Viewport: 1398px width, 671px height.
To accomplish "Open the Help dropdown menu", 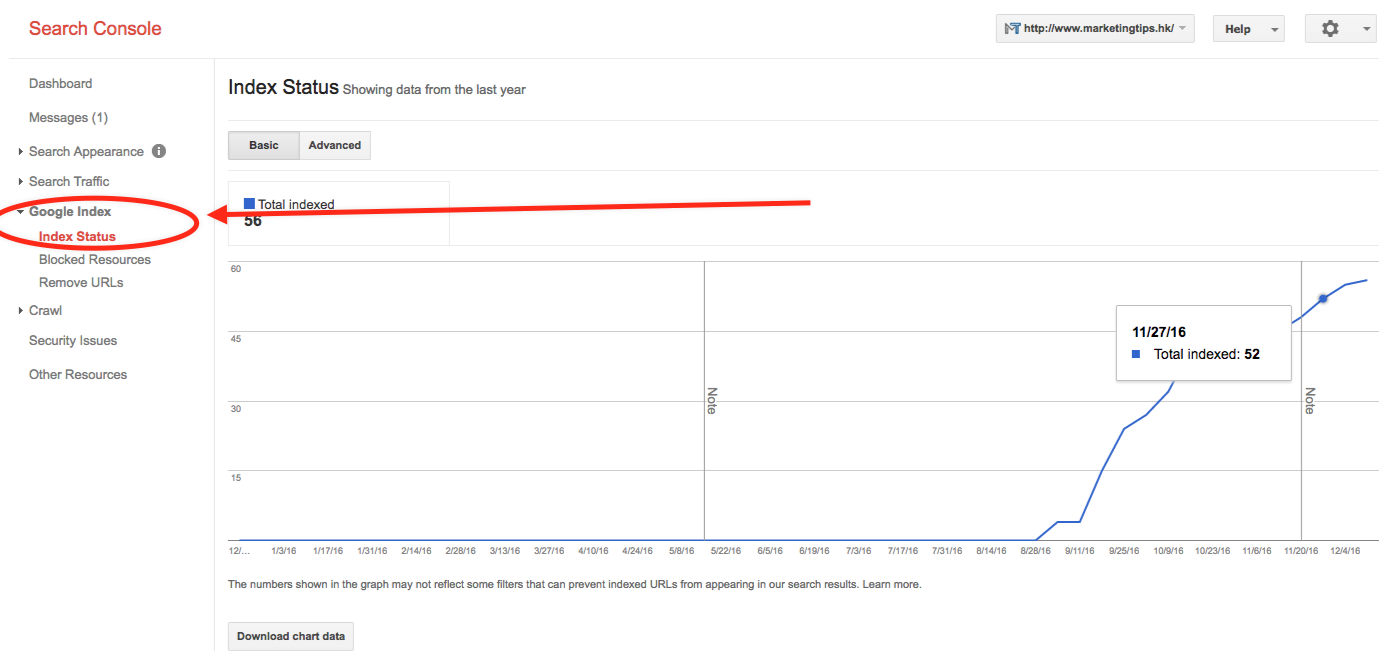I will click(x=1248, y=29).
